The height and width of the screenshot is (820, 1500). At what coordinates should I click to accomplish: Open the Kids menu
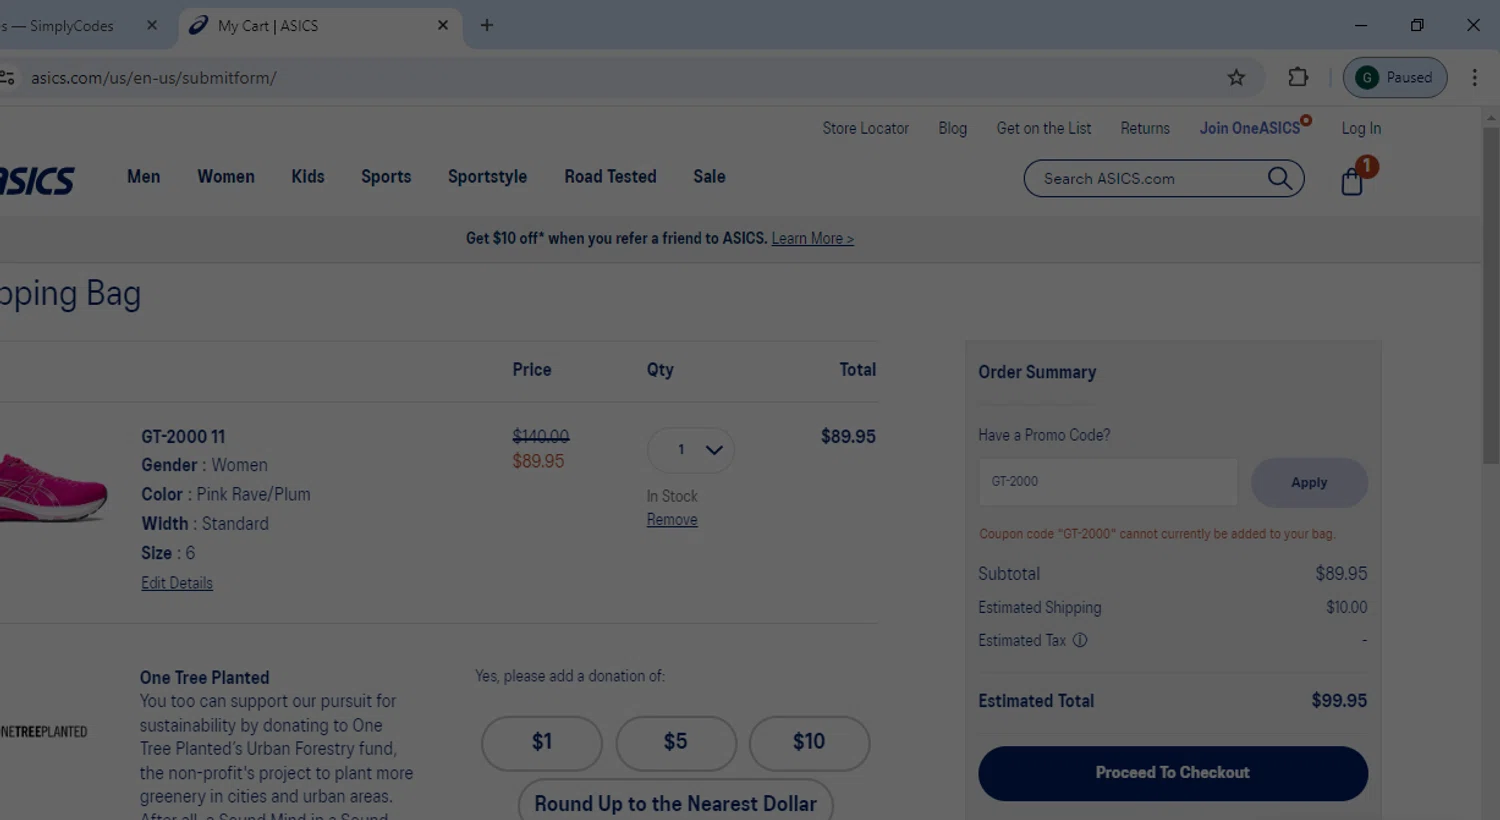coord(308,176)
